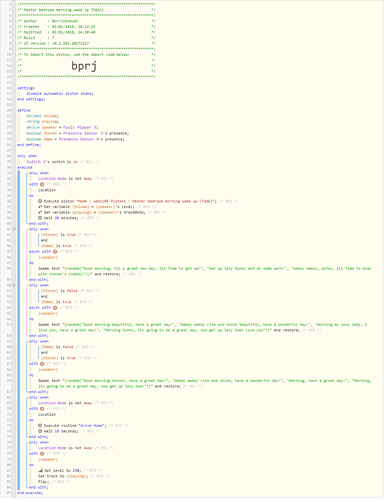Click the pink gutter marker on line 50

(x=14, y=285)
